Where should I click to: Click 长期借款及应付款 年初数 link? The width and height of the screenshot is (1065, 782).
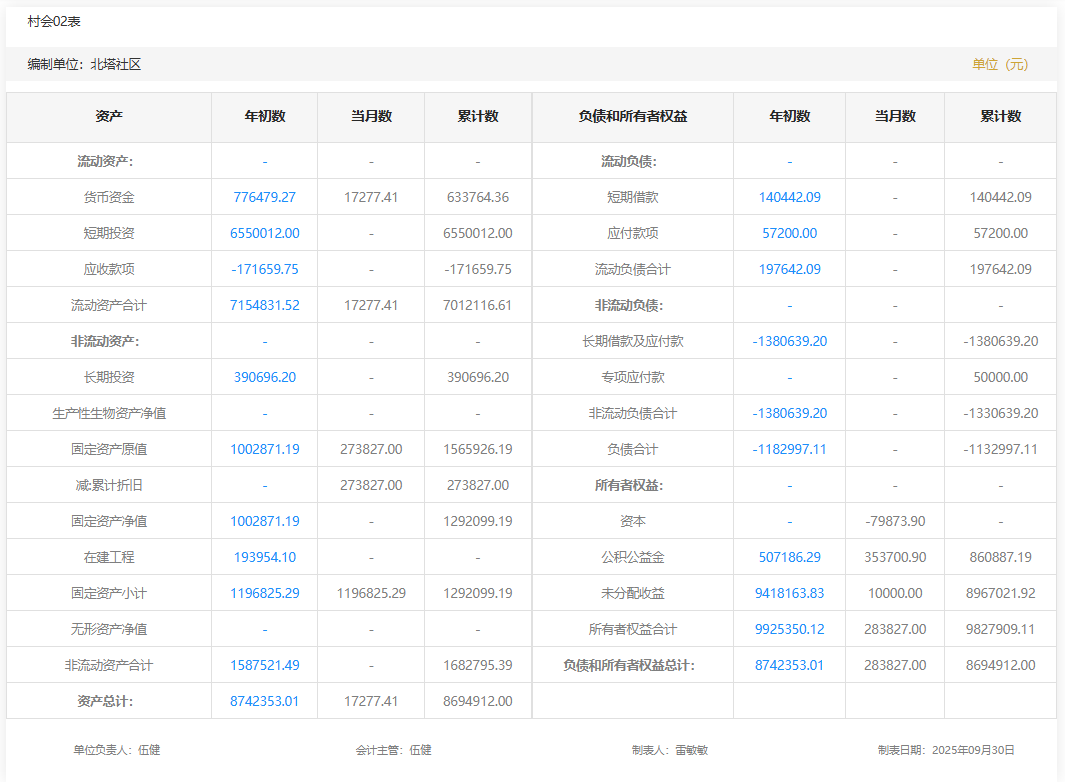(789, 341)
